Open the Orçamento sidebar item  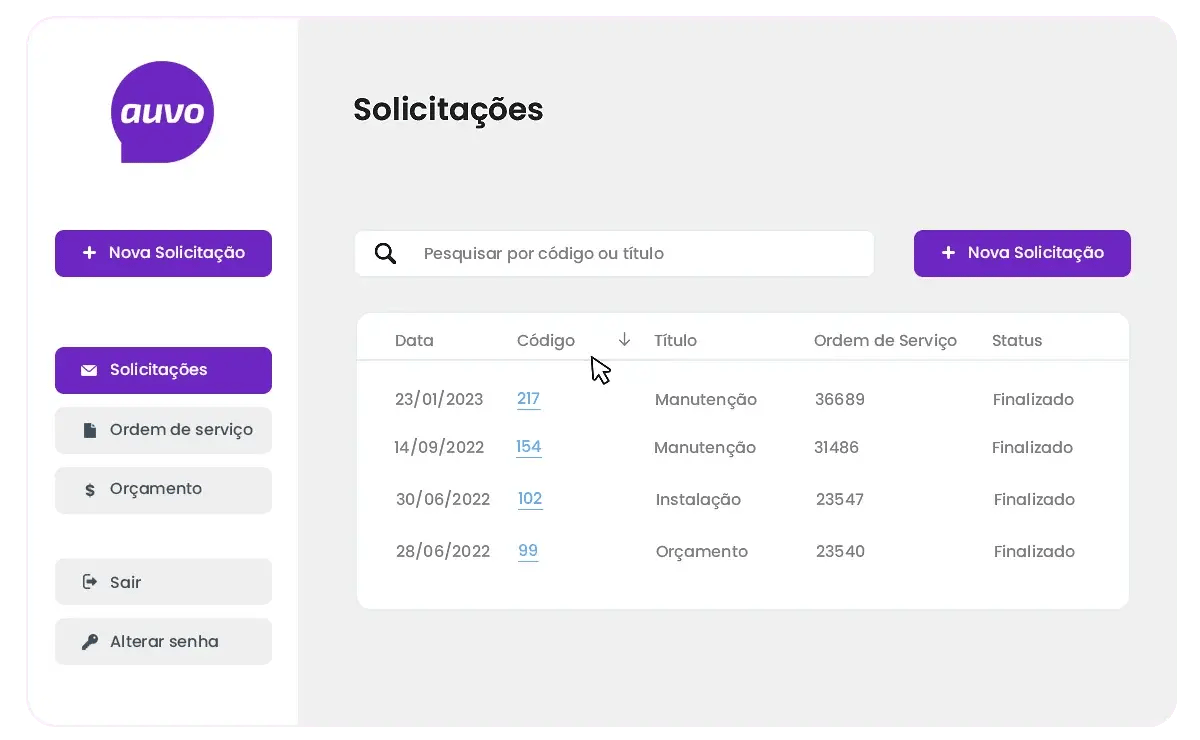click(163, 490)
